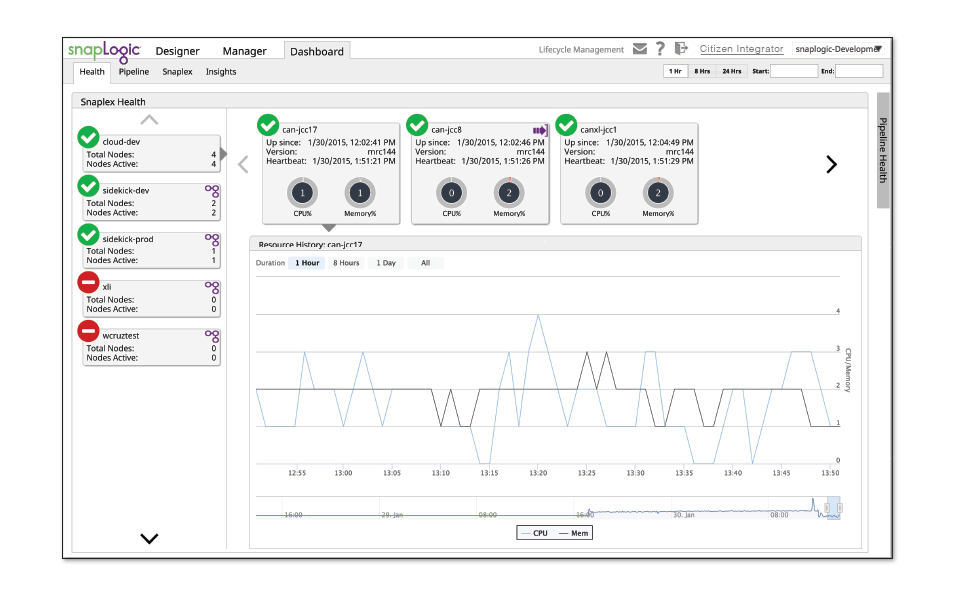Screen dimensions: 960x600
Task: Click the envelope notification icon in the header
Action: (x=640, y=47)
